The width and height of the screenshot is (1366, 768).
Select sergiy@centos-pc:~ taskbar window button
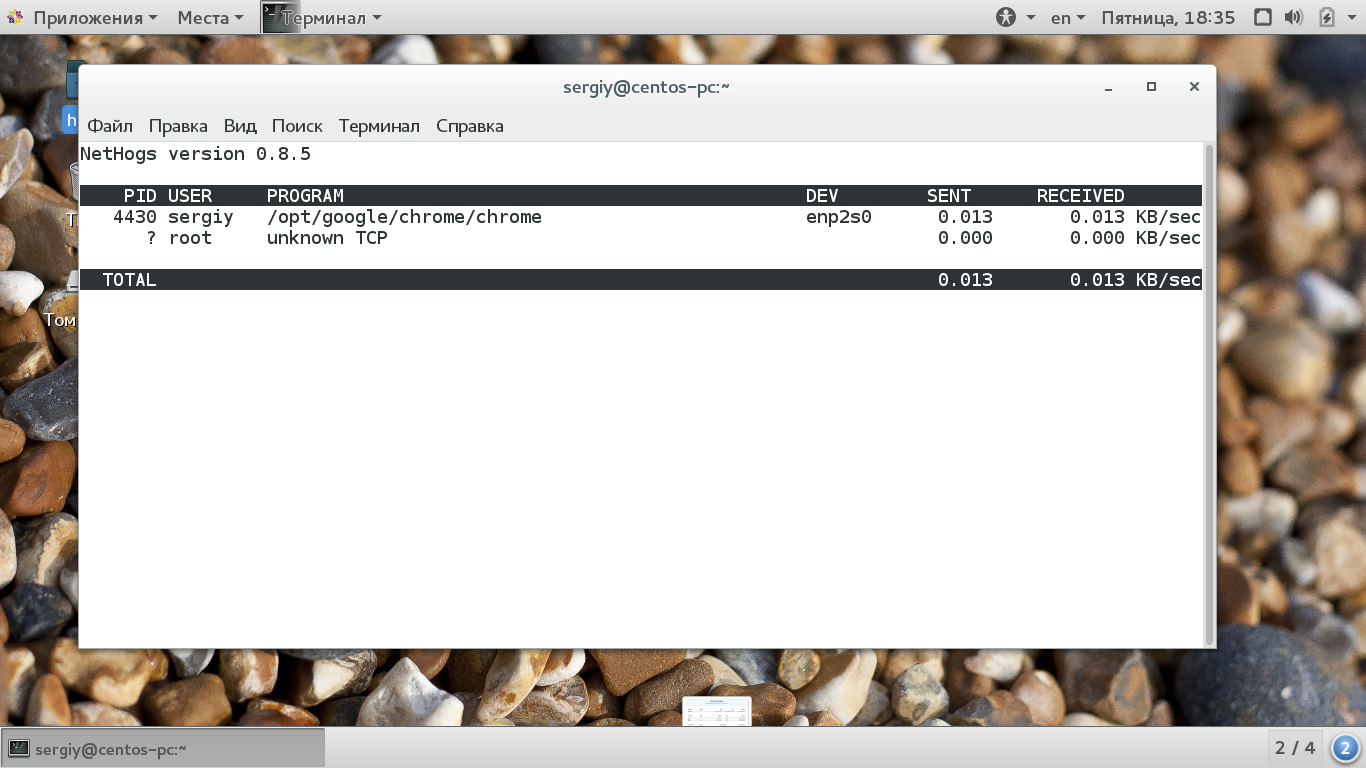[x=164, y=748]
